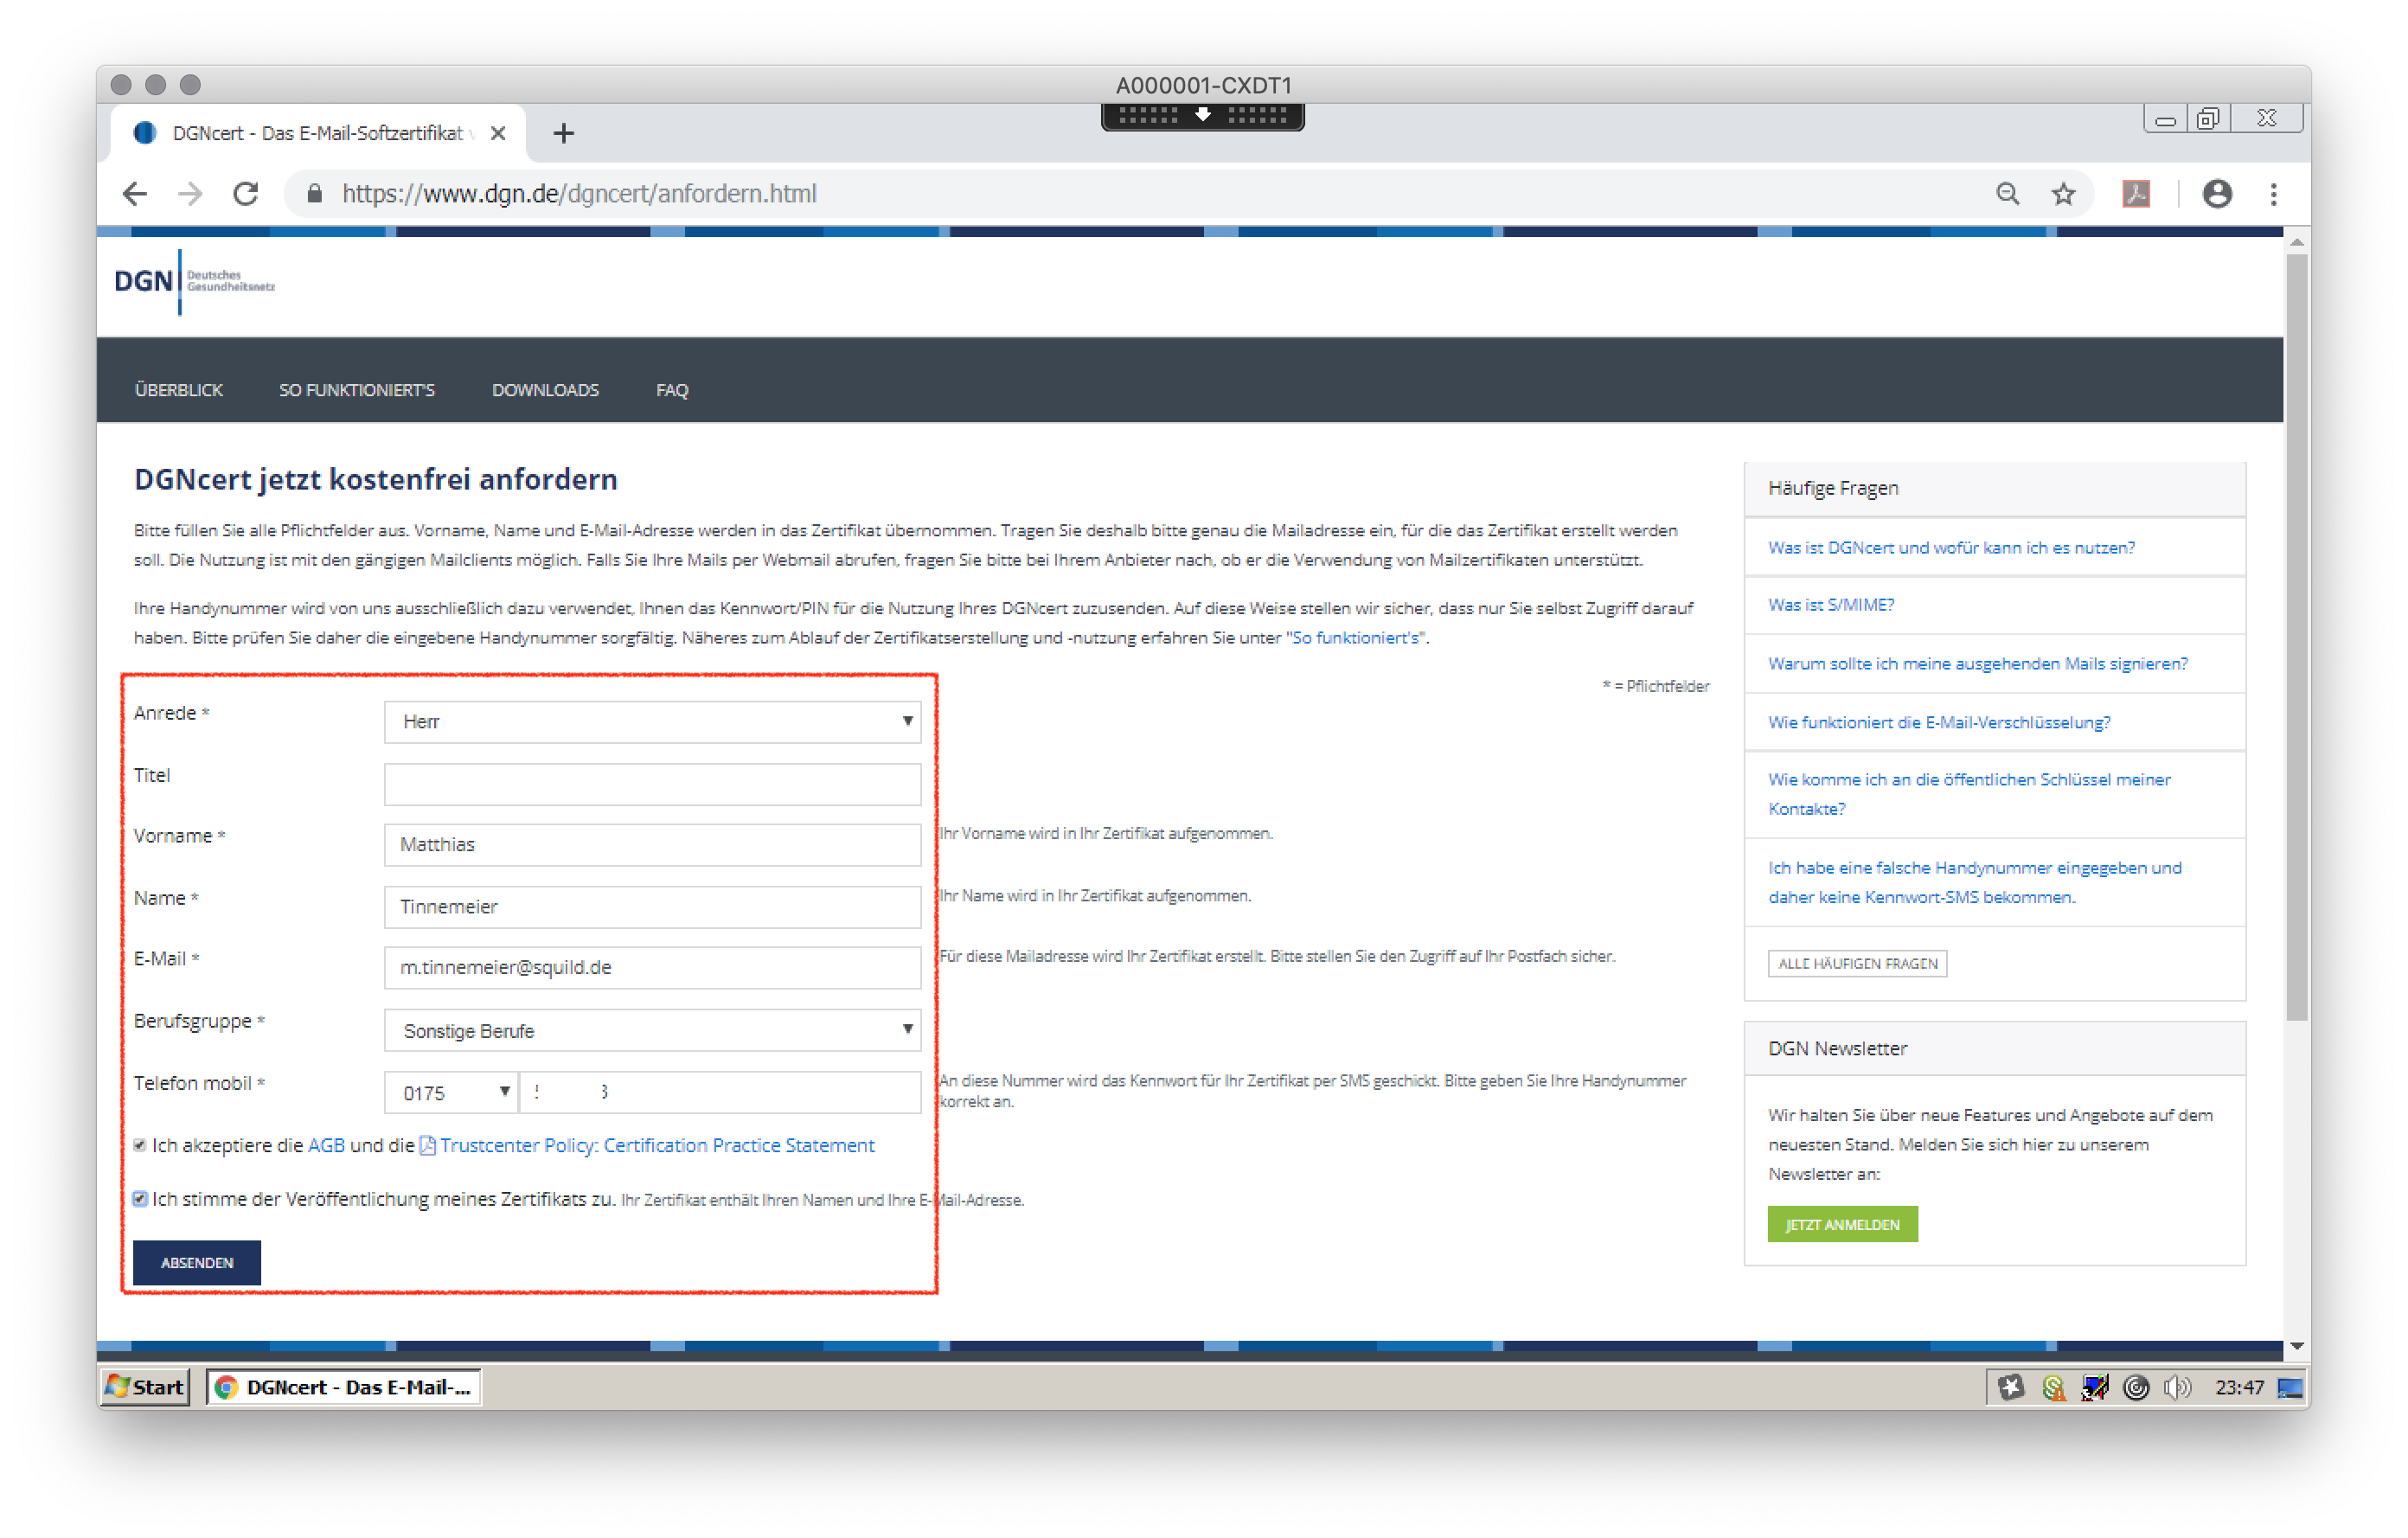Open FAQ link about falsche Handynummer
Image resolution: width=2408 pixels, height=1538 pixels.
(x=1975, y=882)
